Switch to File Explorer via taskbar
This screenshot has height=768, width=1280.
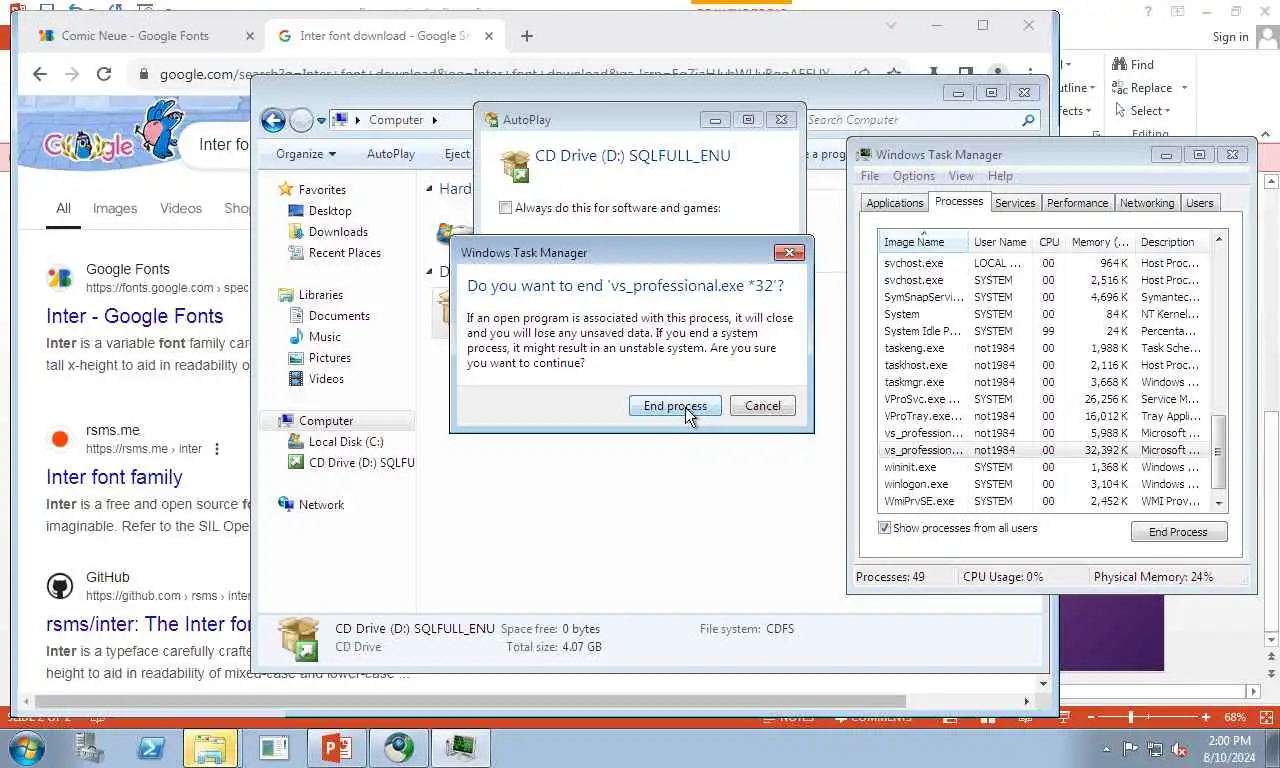211,747
